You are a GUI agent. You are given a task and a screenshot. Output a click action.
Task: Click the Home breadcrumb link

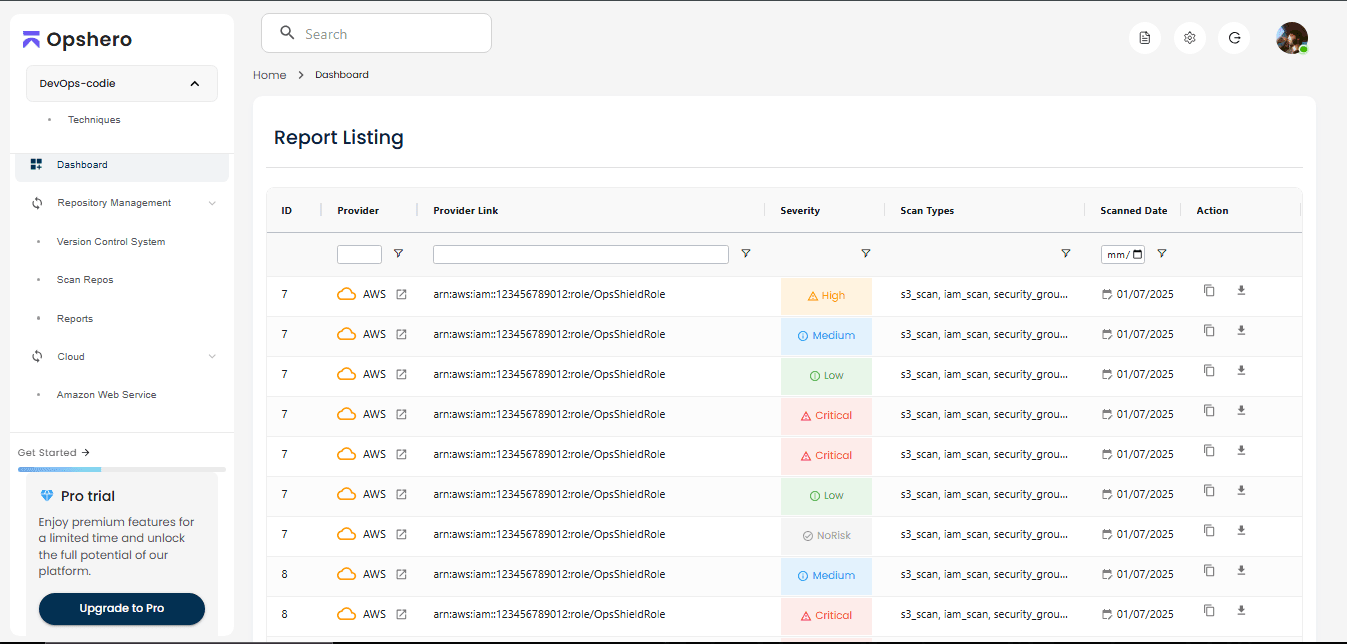(x=269, y=75)
